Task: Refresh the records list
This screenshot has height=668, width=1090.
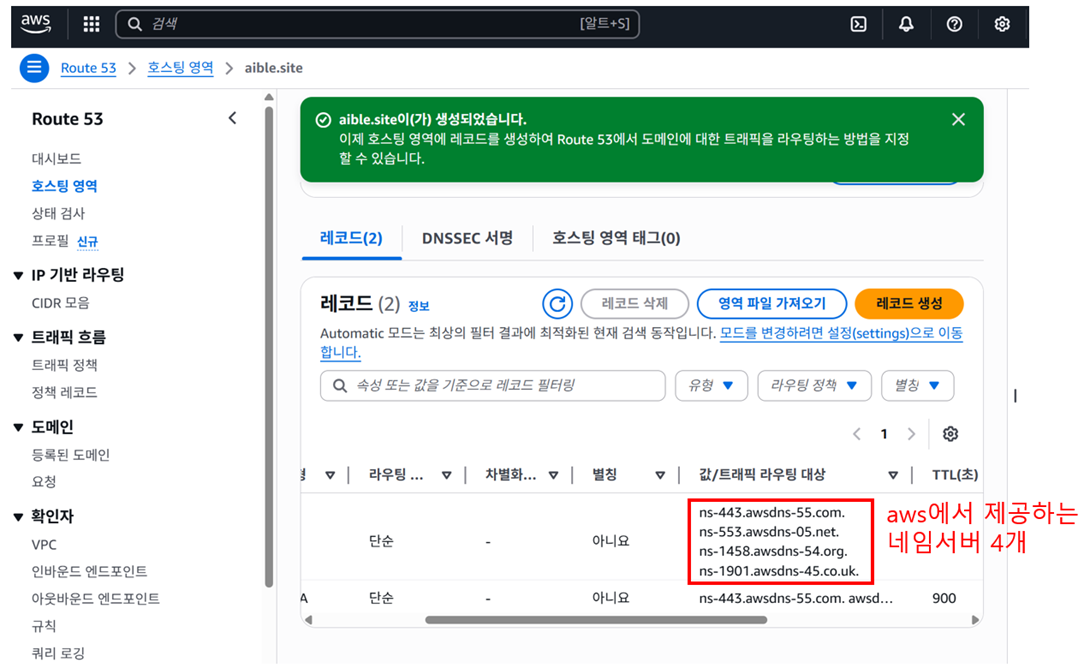Action: pyautogui.click(x=558, y=304)
